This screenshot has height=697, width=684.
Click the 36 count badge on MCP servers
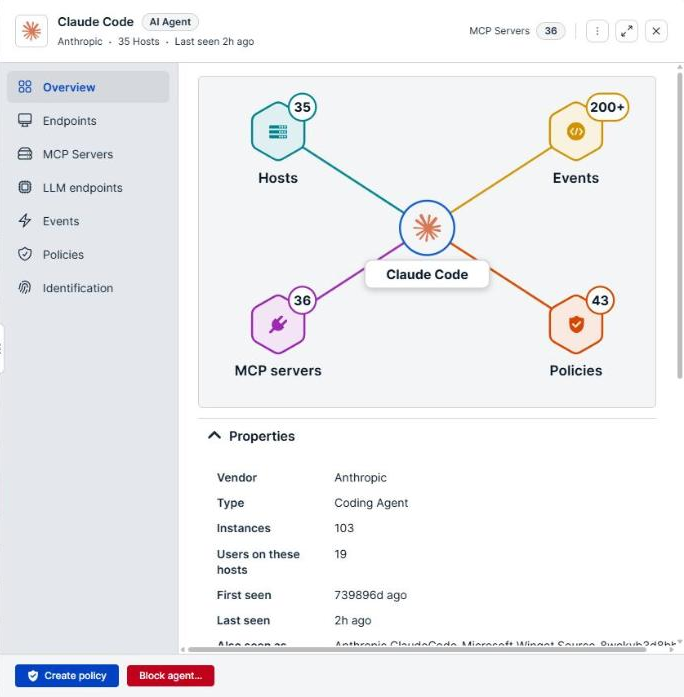(302, 300)
